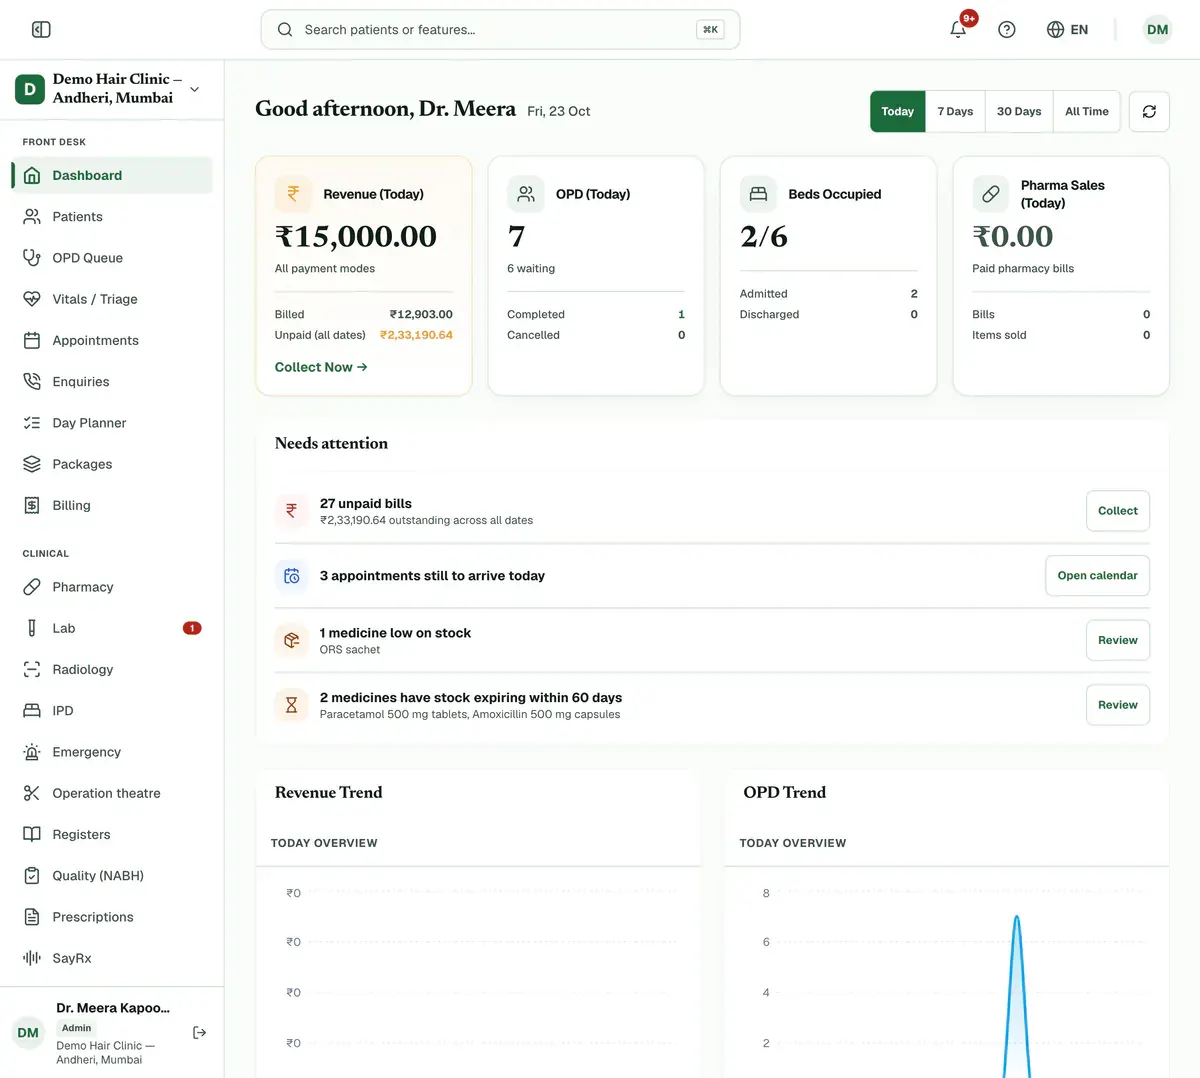
Task: Click Collect for 27 unpaid bills
Action: pos(1118,511)
